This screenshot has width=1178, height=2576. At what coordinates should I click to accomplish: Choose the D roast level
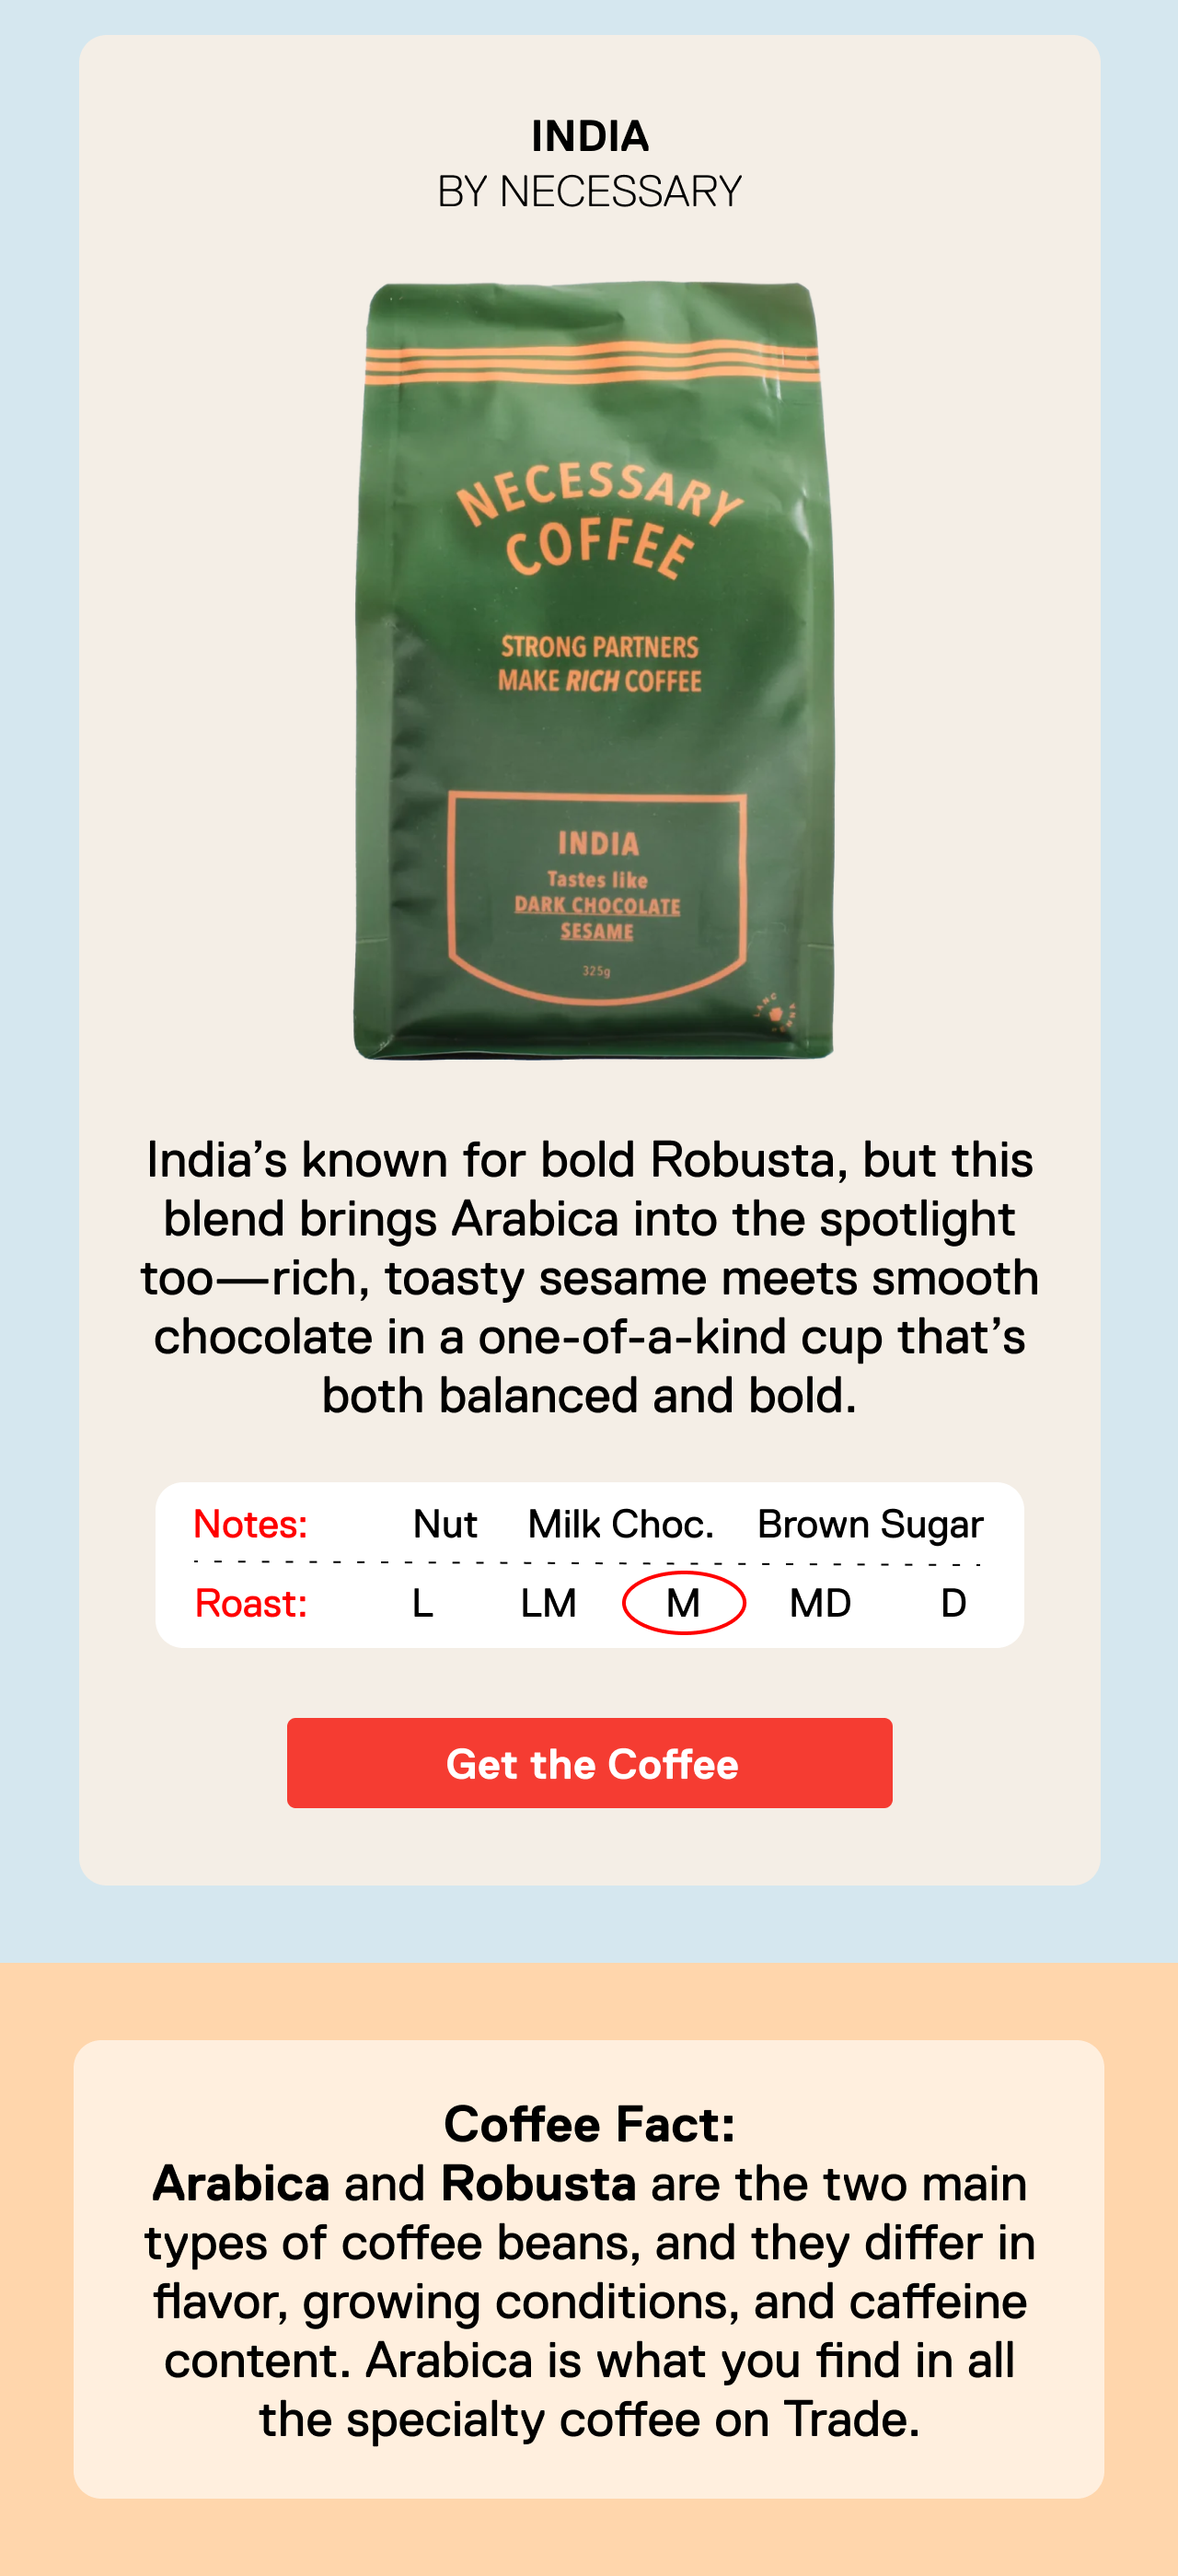point(954,1603)
